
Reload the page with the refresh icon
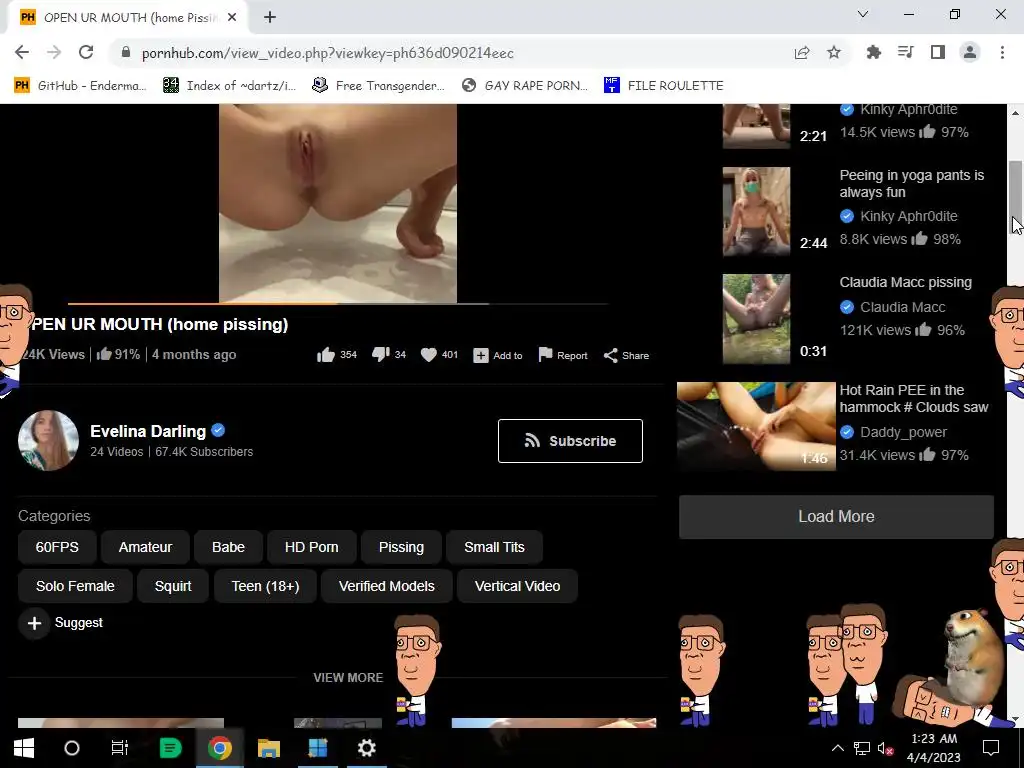tap(86, 52)
